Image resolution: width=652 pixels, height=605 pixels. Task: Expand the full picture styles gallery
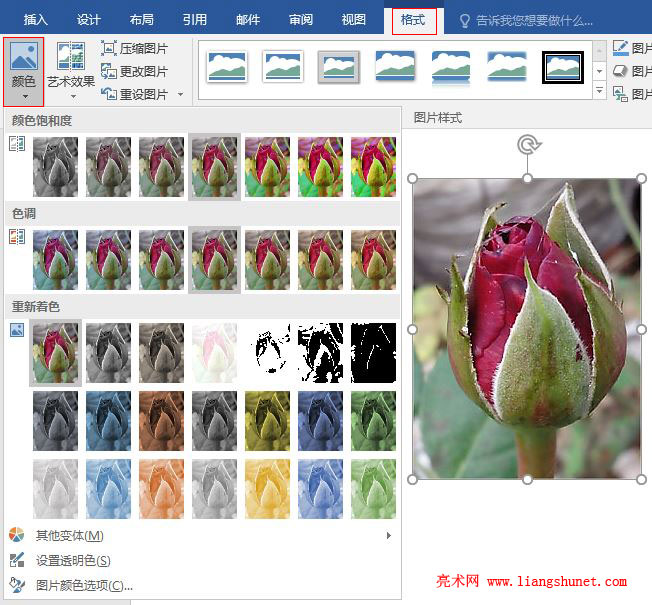[x=599, y=90]
